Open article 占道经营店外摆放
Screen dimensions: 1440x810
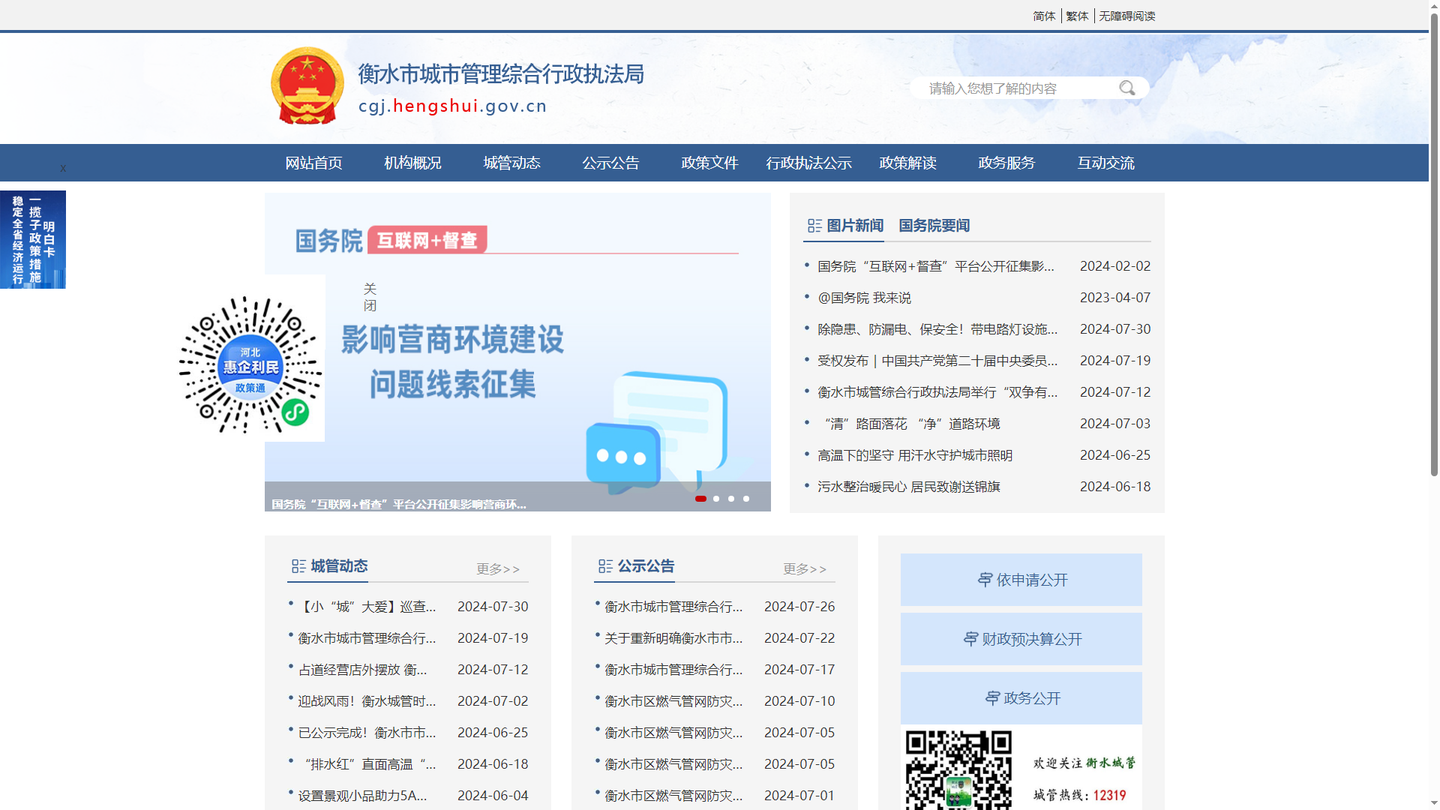(362, 670)
